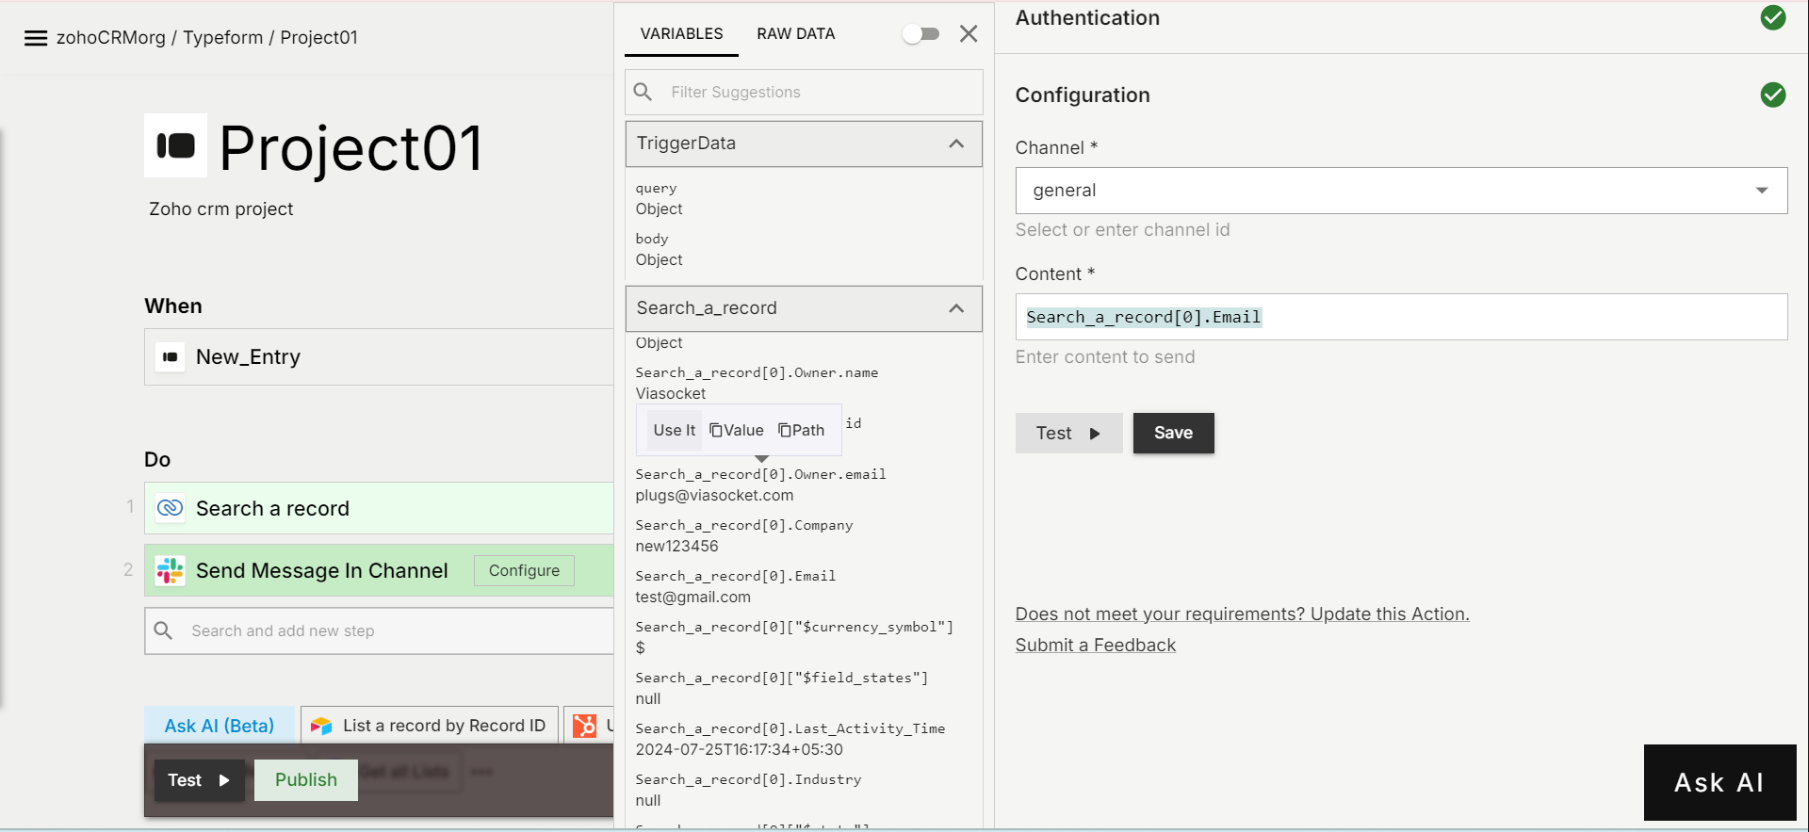
Task: Click the HubSpot icon suggestion
Action: click(x=584, y=726)
